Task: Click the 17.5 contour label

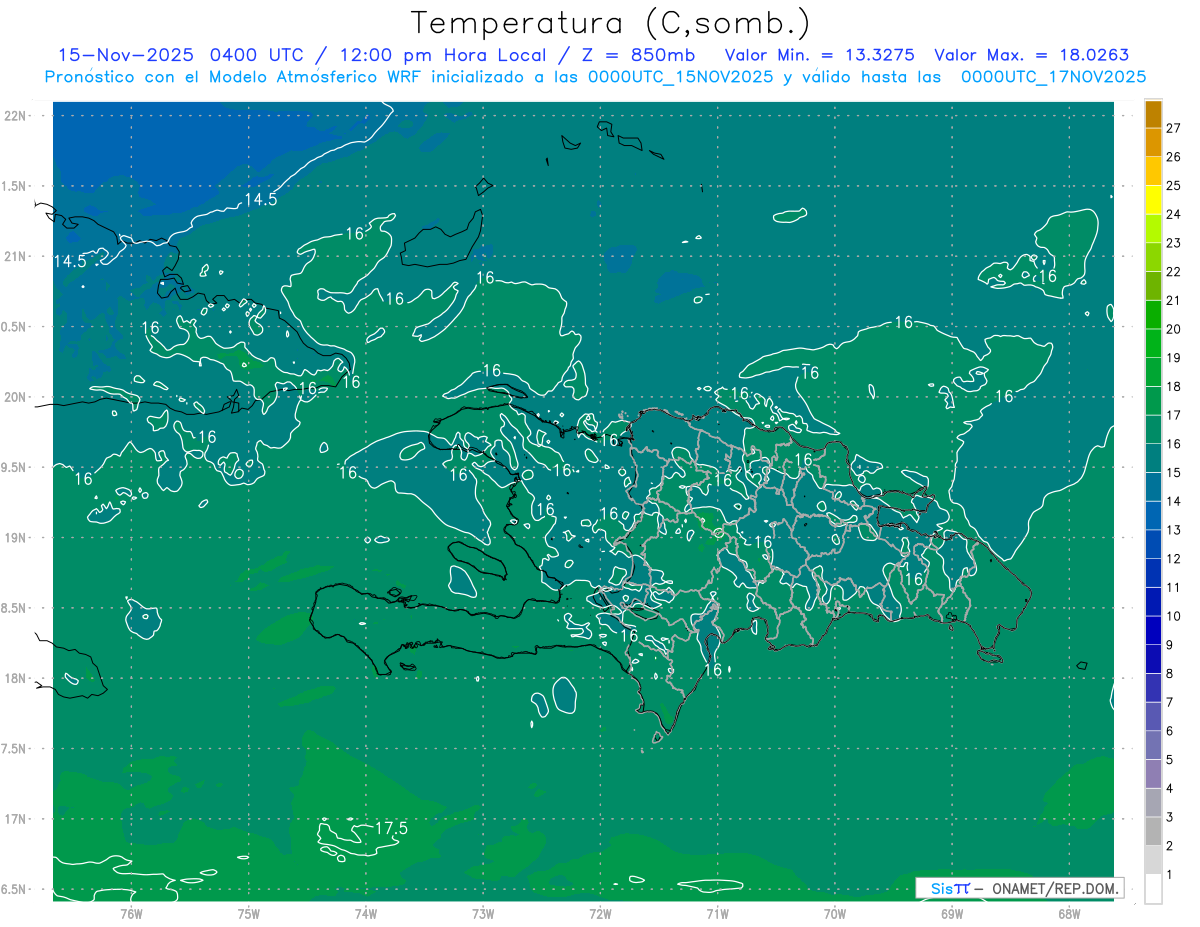Action: click(391, 829)
